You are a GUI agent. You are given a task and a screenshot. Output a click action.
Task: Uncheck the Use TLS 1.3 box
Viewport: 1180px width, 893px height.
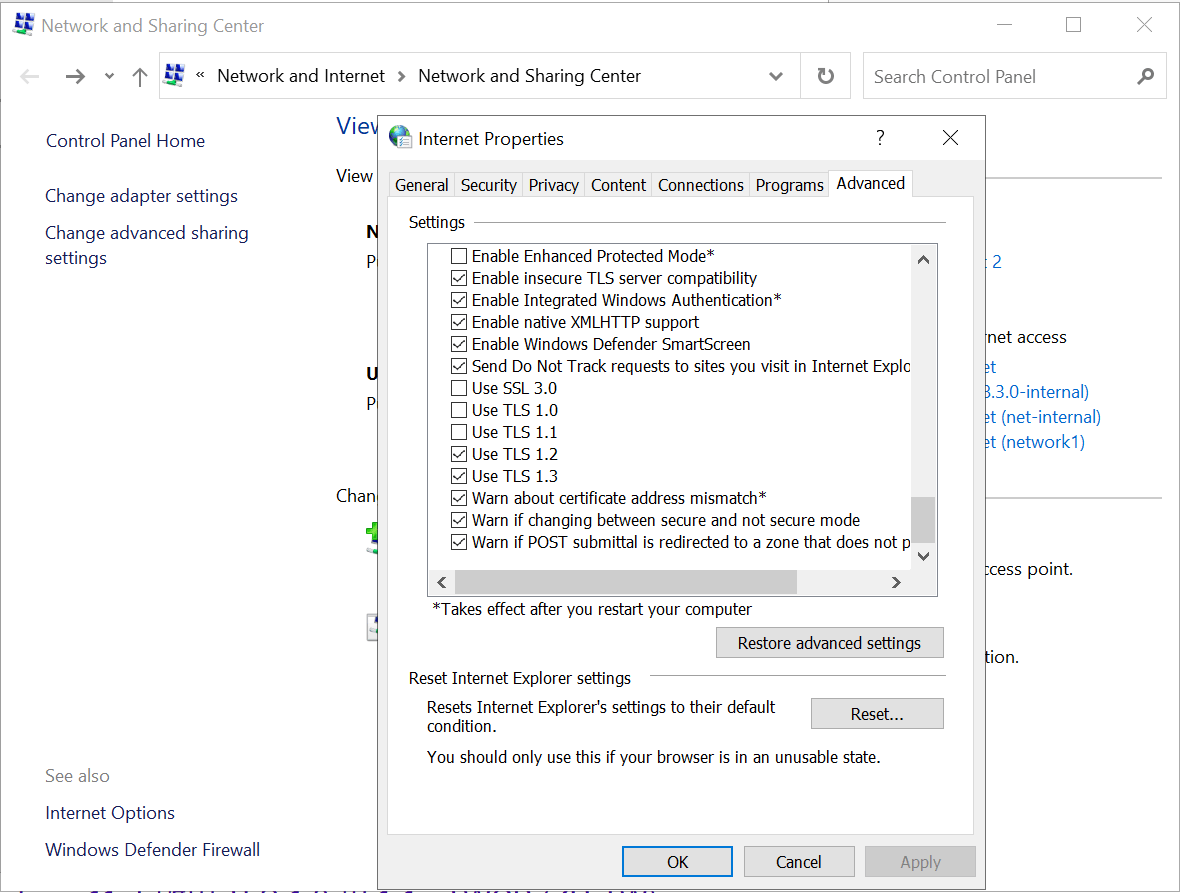pos(459,476)
